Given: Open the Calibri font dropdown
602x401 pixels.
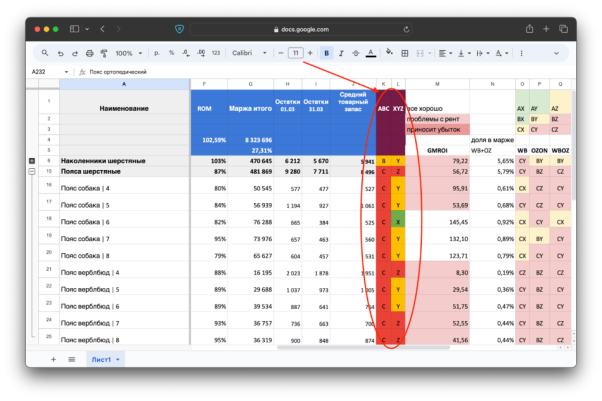Looking at the screenshot, I should click(249, 53).
